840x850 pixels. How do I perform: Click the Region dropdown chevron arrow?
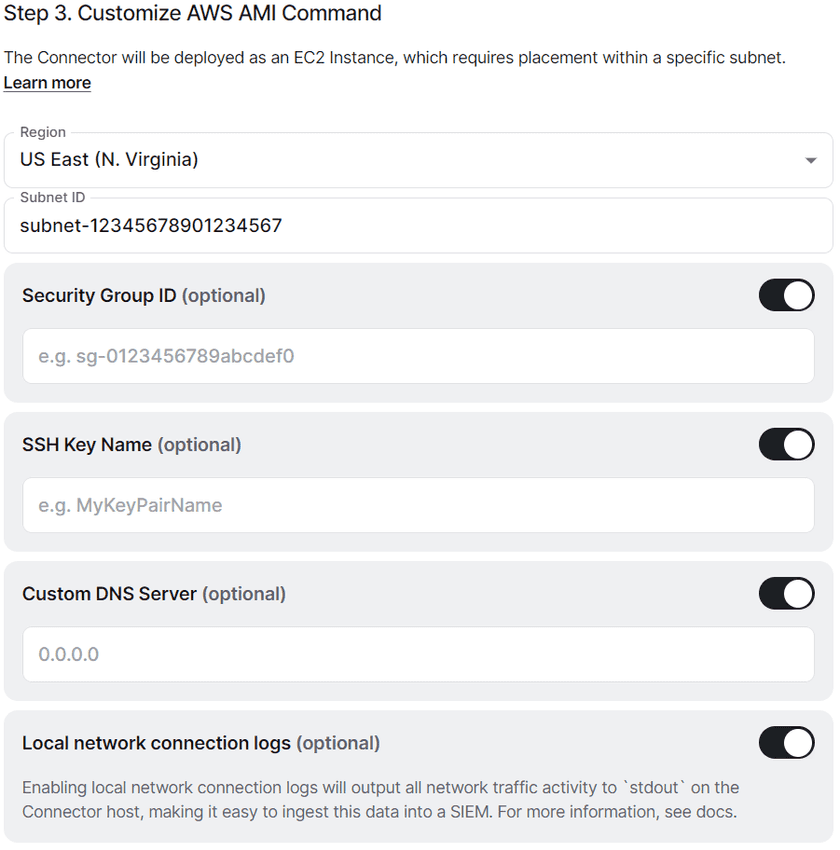(811, 159)
